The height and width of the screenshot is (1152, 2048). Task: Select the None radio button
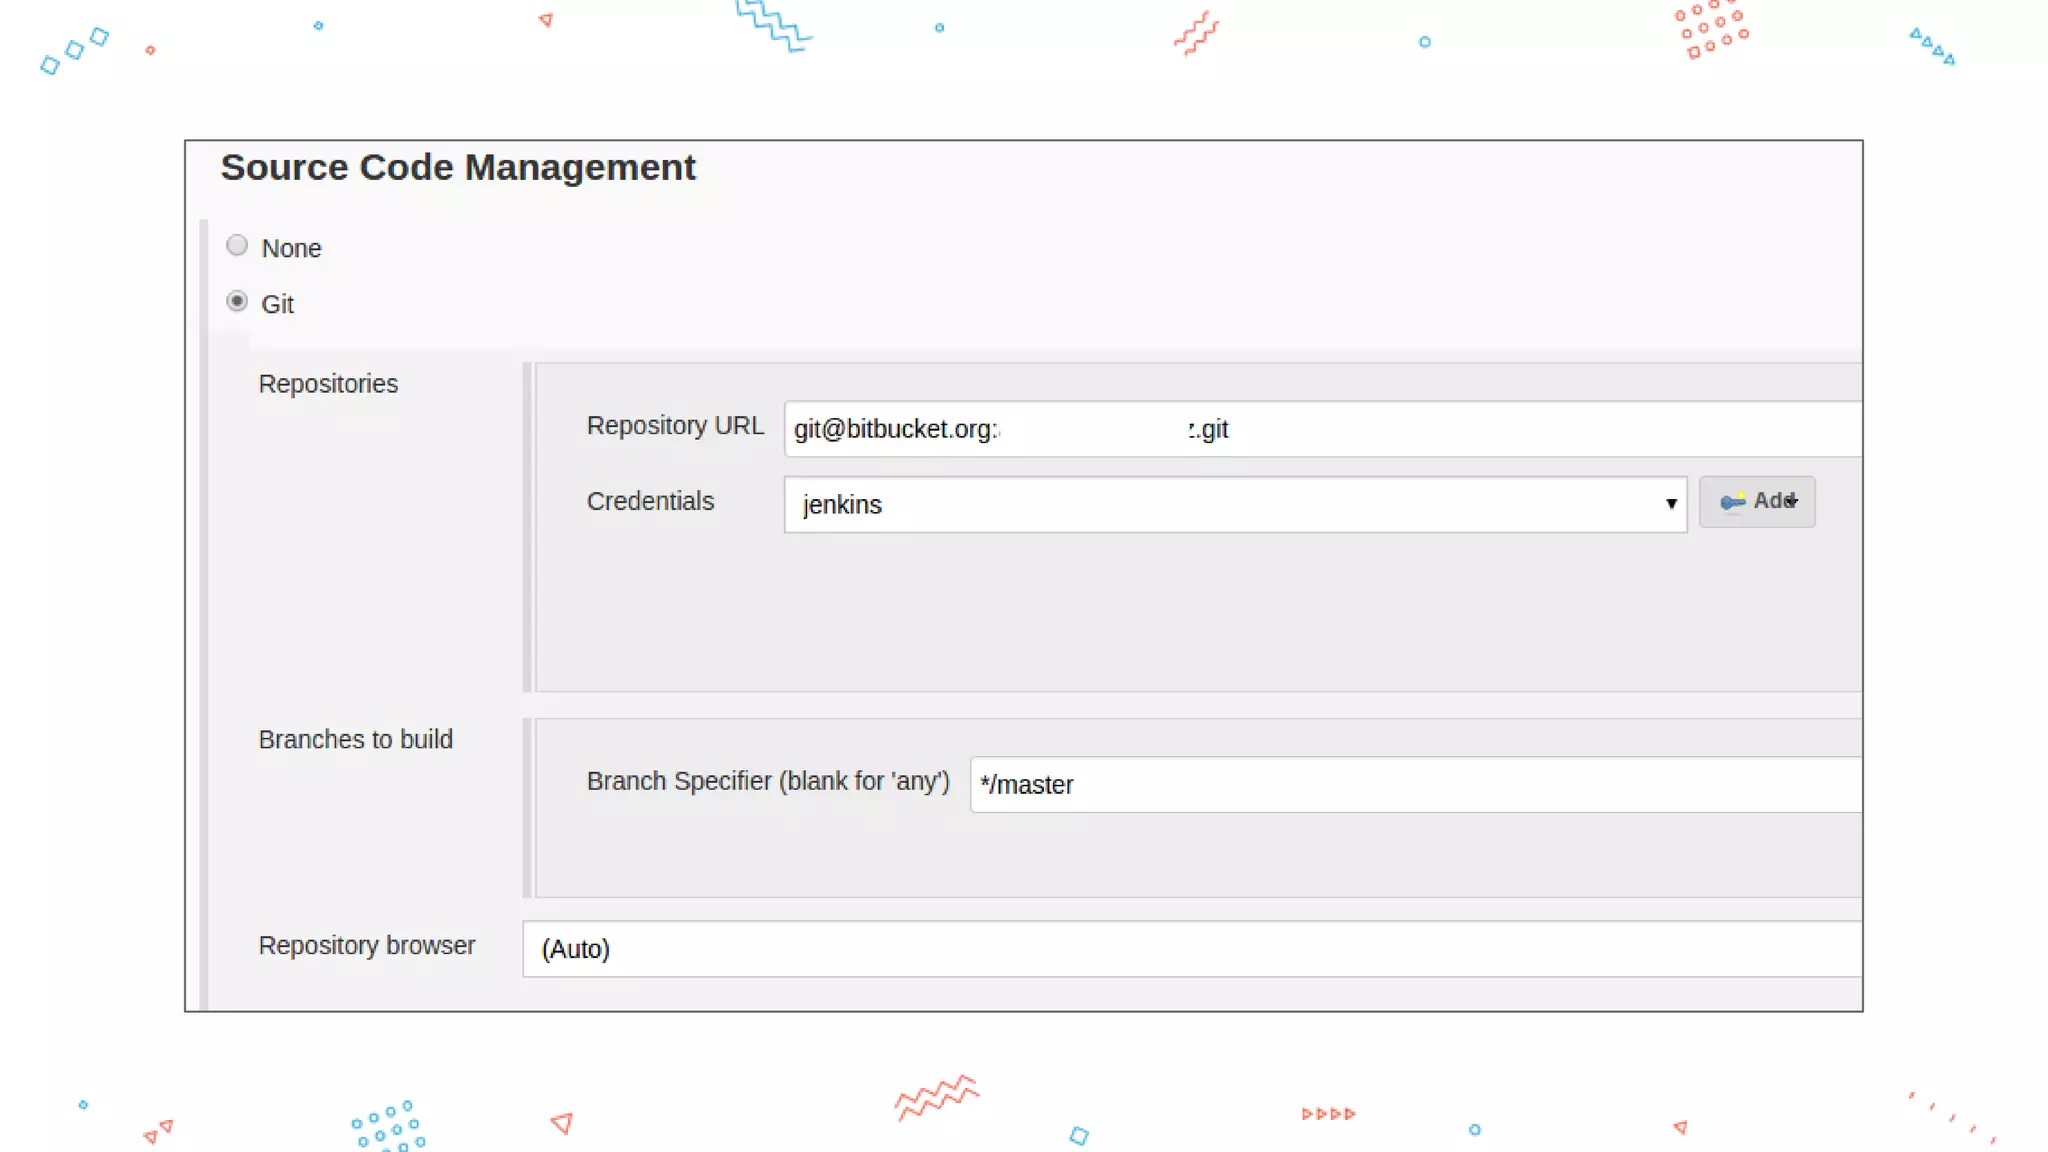coord(237,245)
